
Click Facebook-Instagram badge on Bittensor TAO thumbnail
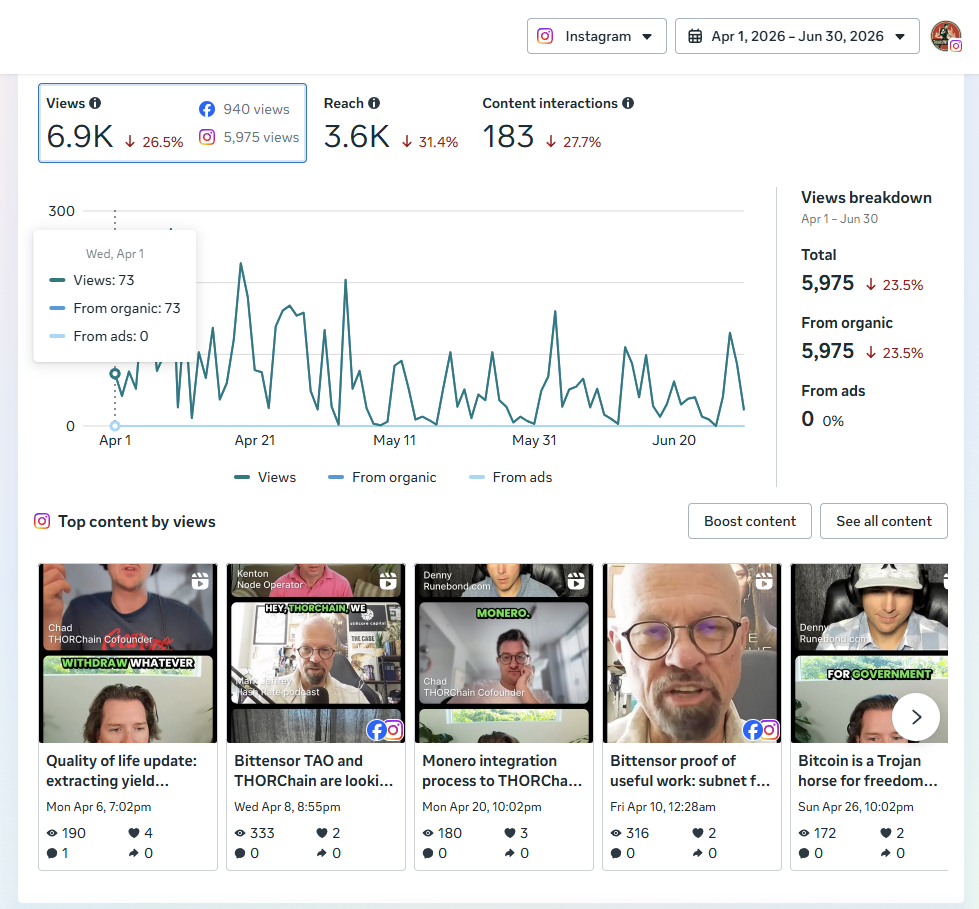click(x=385, y=730)
